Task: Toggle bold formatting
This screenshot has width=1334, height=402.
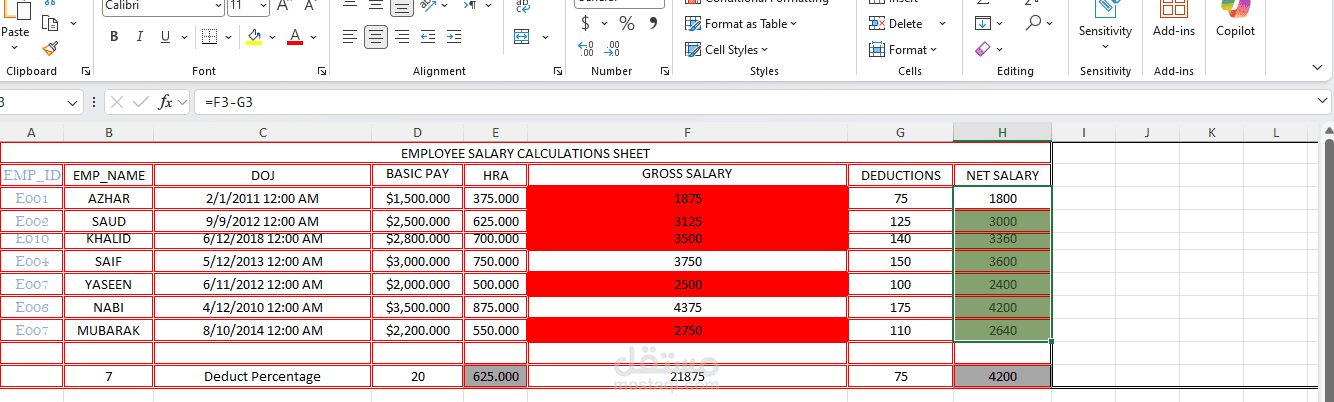Action: (x=114, y=37)
